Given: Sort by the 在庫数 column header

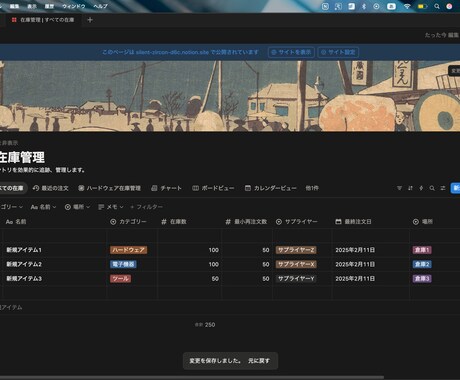Looking at the screenshot, I should pos(174,222).
